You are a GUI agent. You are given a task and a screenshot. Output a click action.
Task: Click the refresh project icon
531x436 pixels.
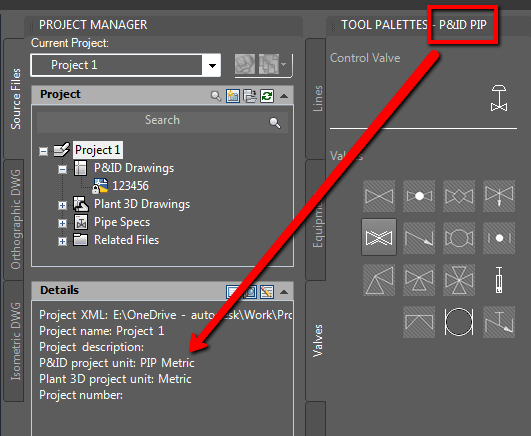pos(267,96)
